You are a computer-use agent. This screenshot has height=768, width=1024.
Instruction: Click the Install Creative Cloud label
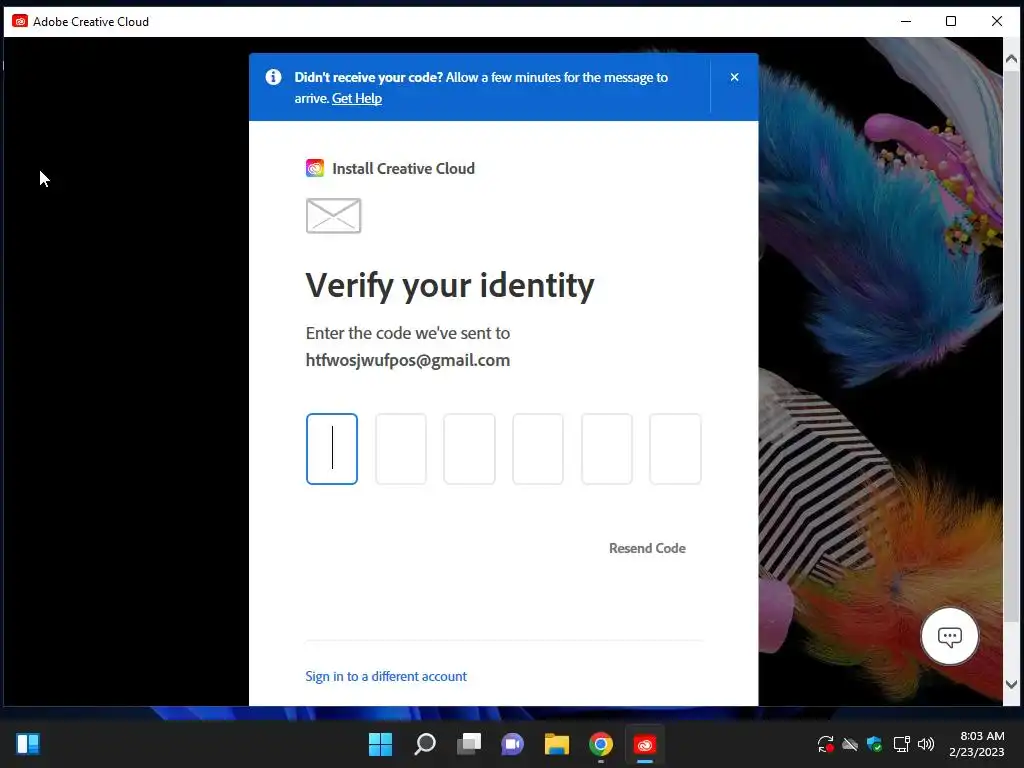pyautogui.click(x=404, y=168)
